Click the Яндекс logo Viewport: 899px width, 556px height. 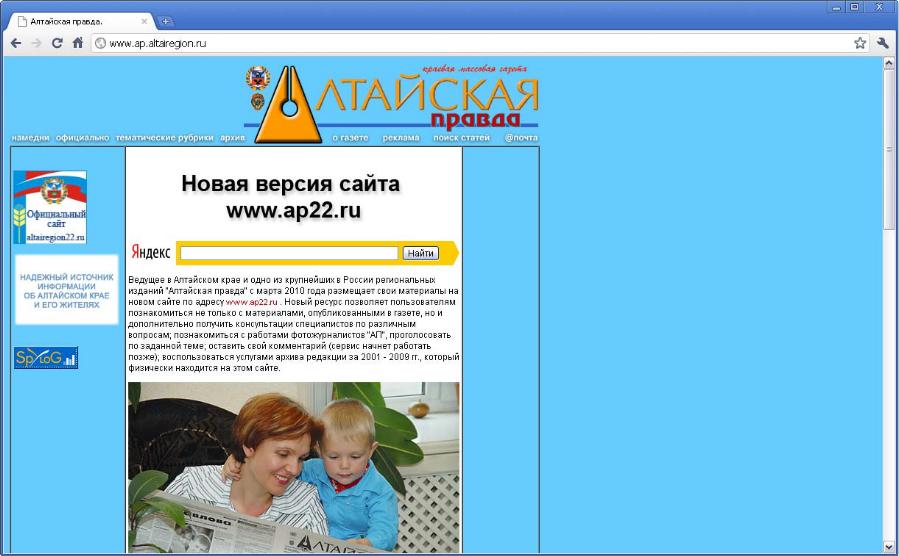point(151,252)
